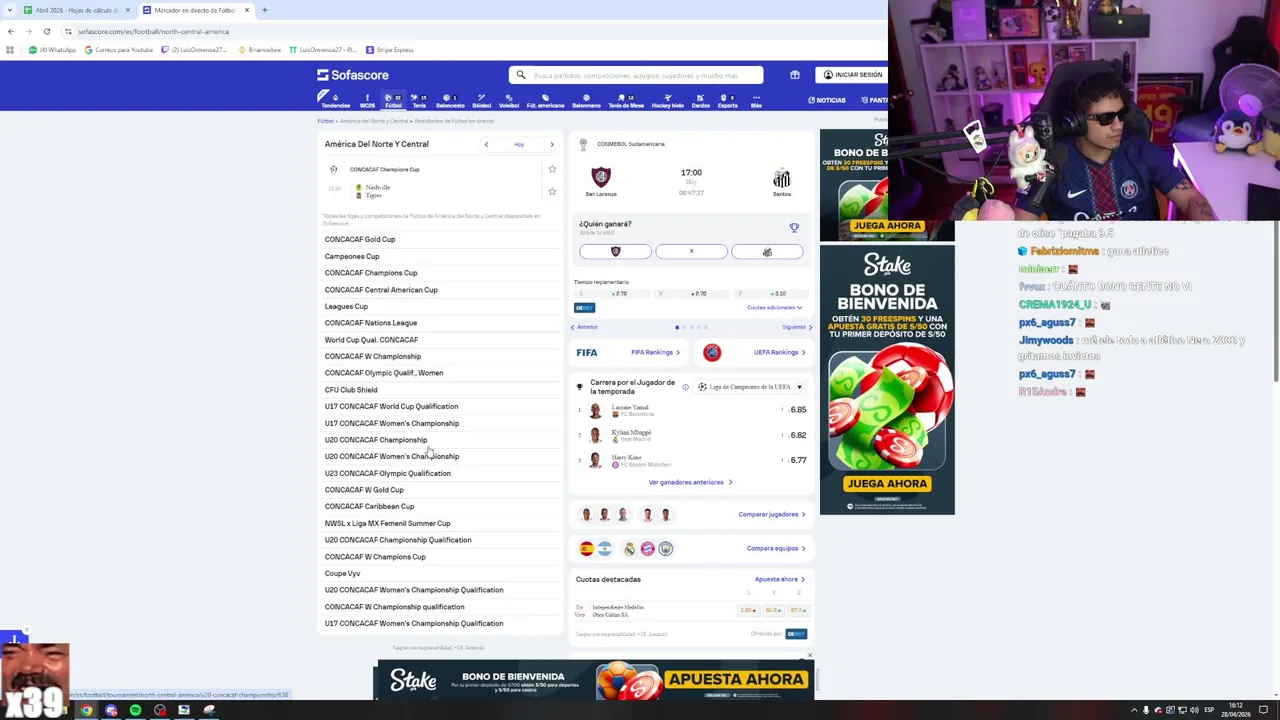1280x720 pixels.
Task: Select the Esports icon
Action: coord(727,101)
